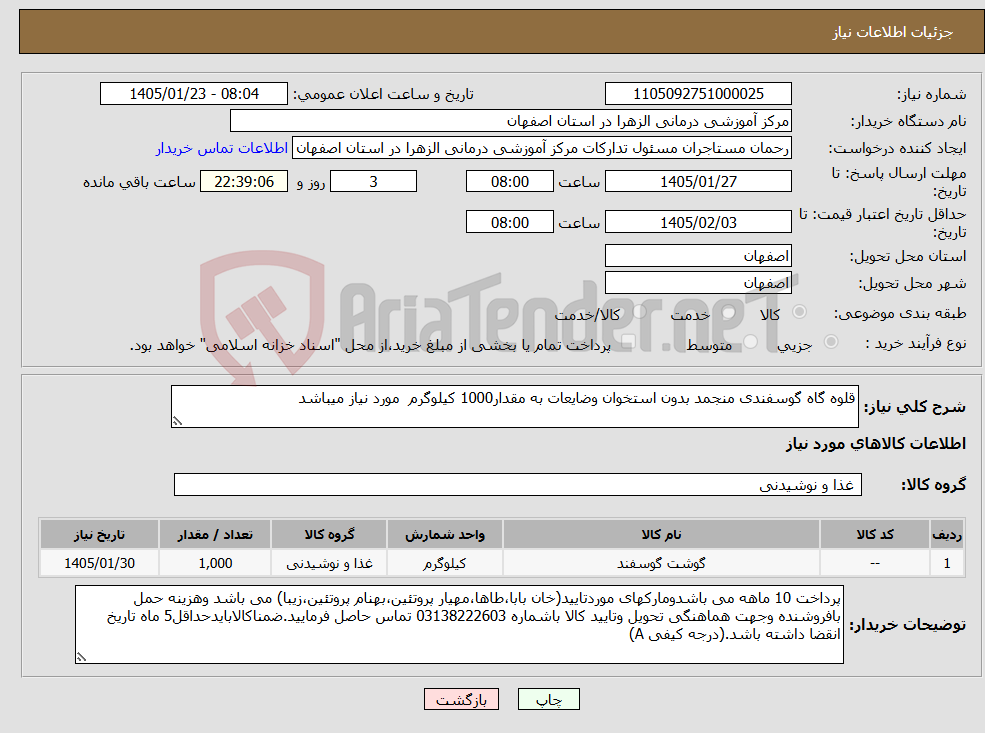Click the description textarea resize handle

(177, 421)
